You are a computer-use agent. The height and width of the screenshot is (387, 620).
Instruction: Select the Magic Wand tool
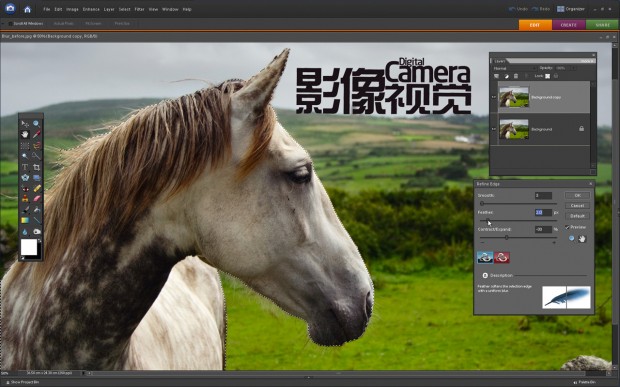(x=36, y=156)
